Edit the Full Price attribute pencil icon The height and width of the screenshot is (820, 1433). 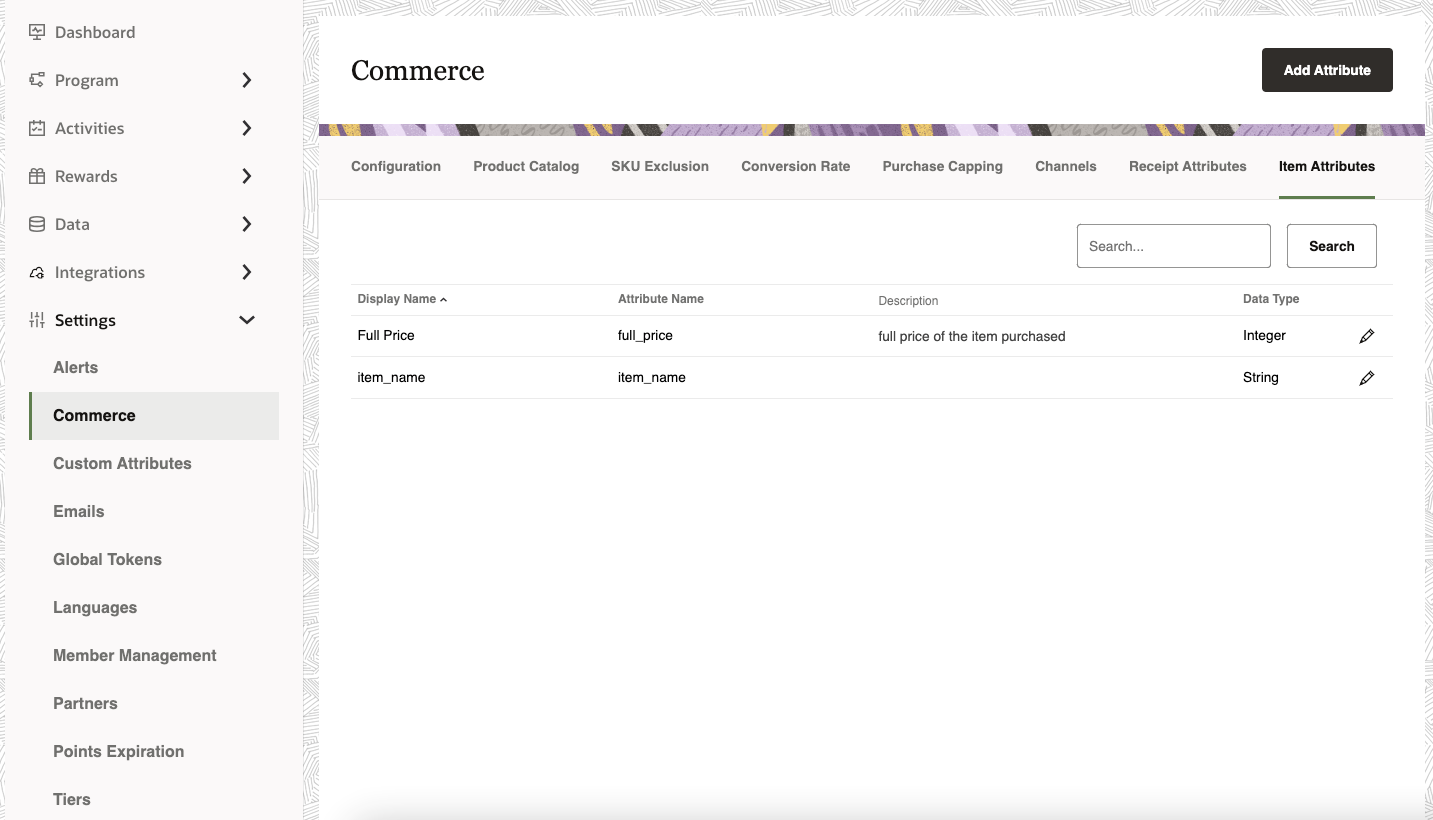tap(1367, 336)
